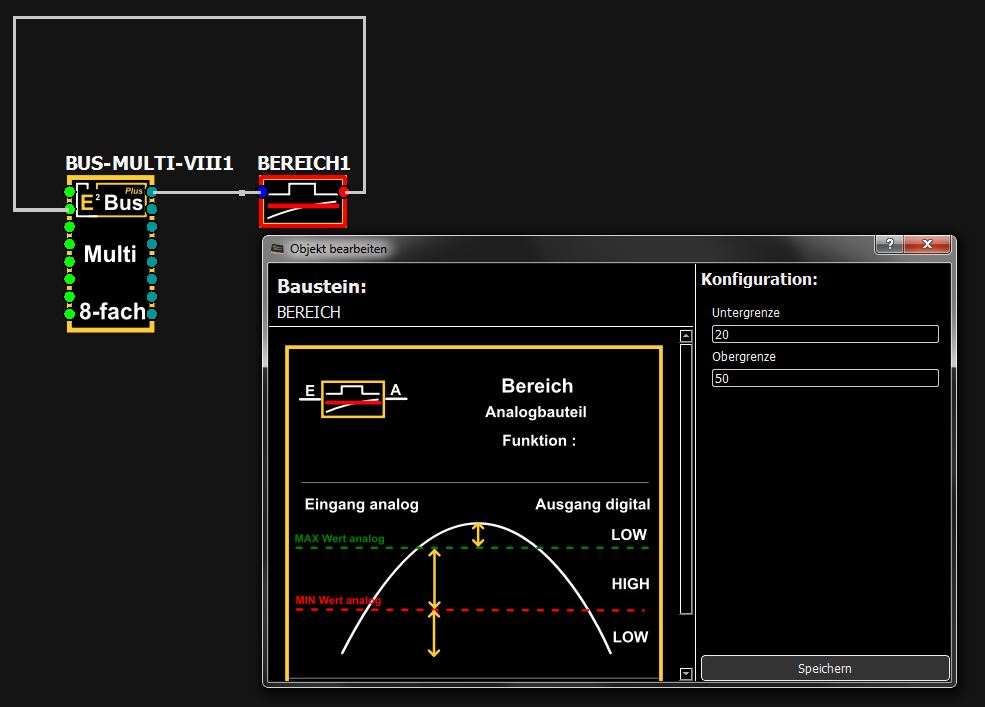Focus the Obergrenze input field
Image resolution: width=985 pixels, height=707 pixels.
[824, 378]
